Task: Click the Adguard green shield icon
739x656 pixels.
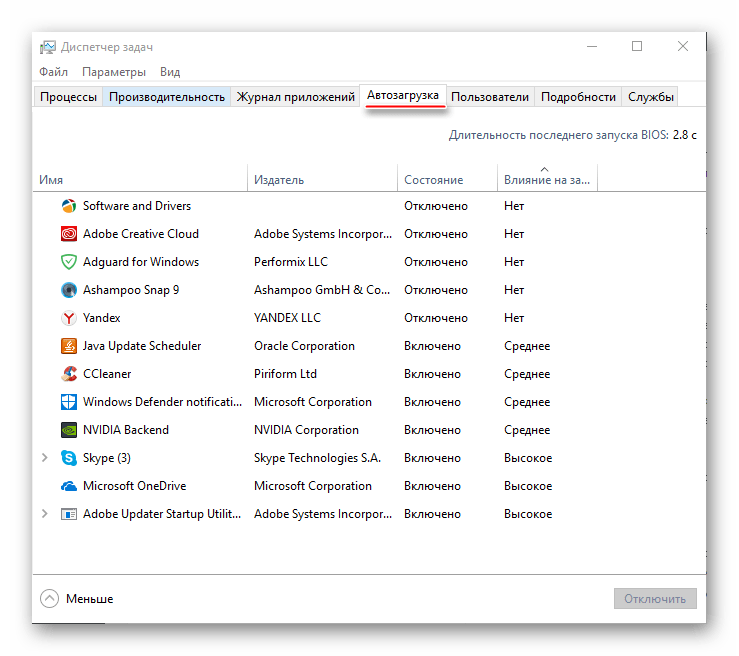Action: click(69, 262)
